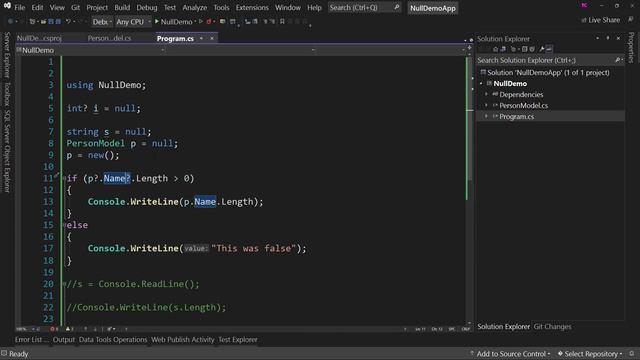
Task: Open the Data Tools Operations tab
Action: coord(113,340)
